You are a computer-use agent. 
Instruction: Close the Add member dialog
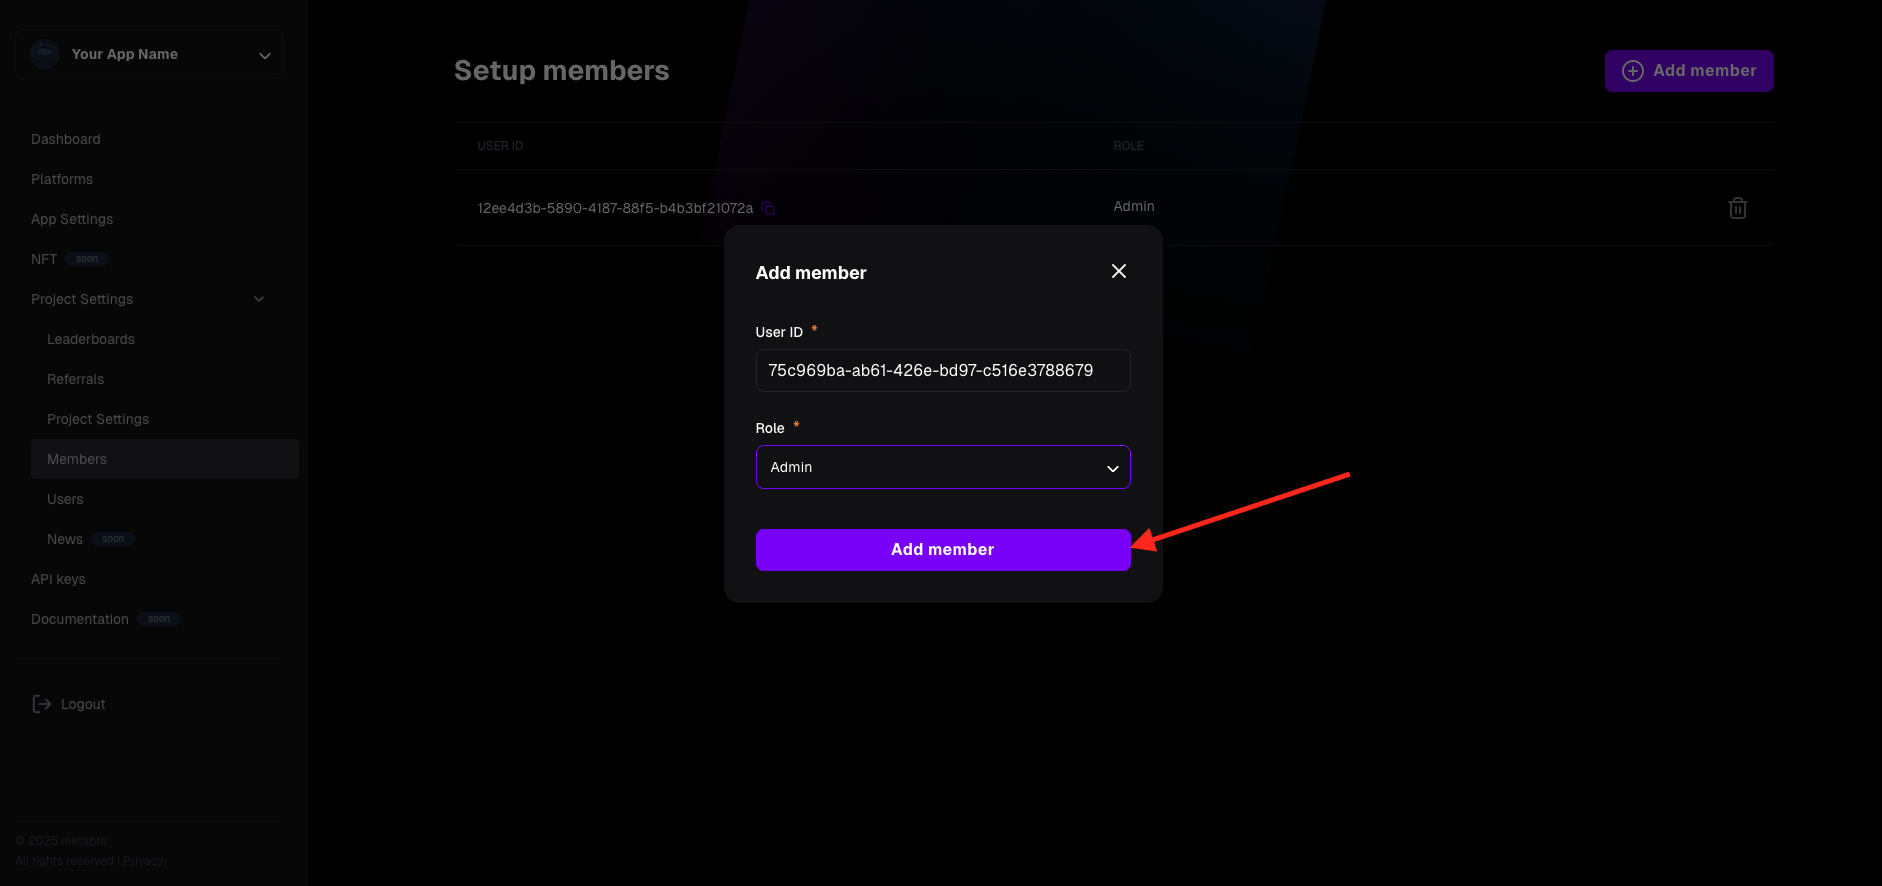[x=1119, y=271]
